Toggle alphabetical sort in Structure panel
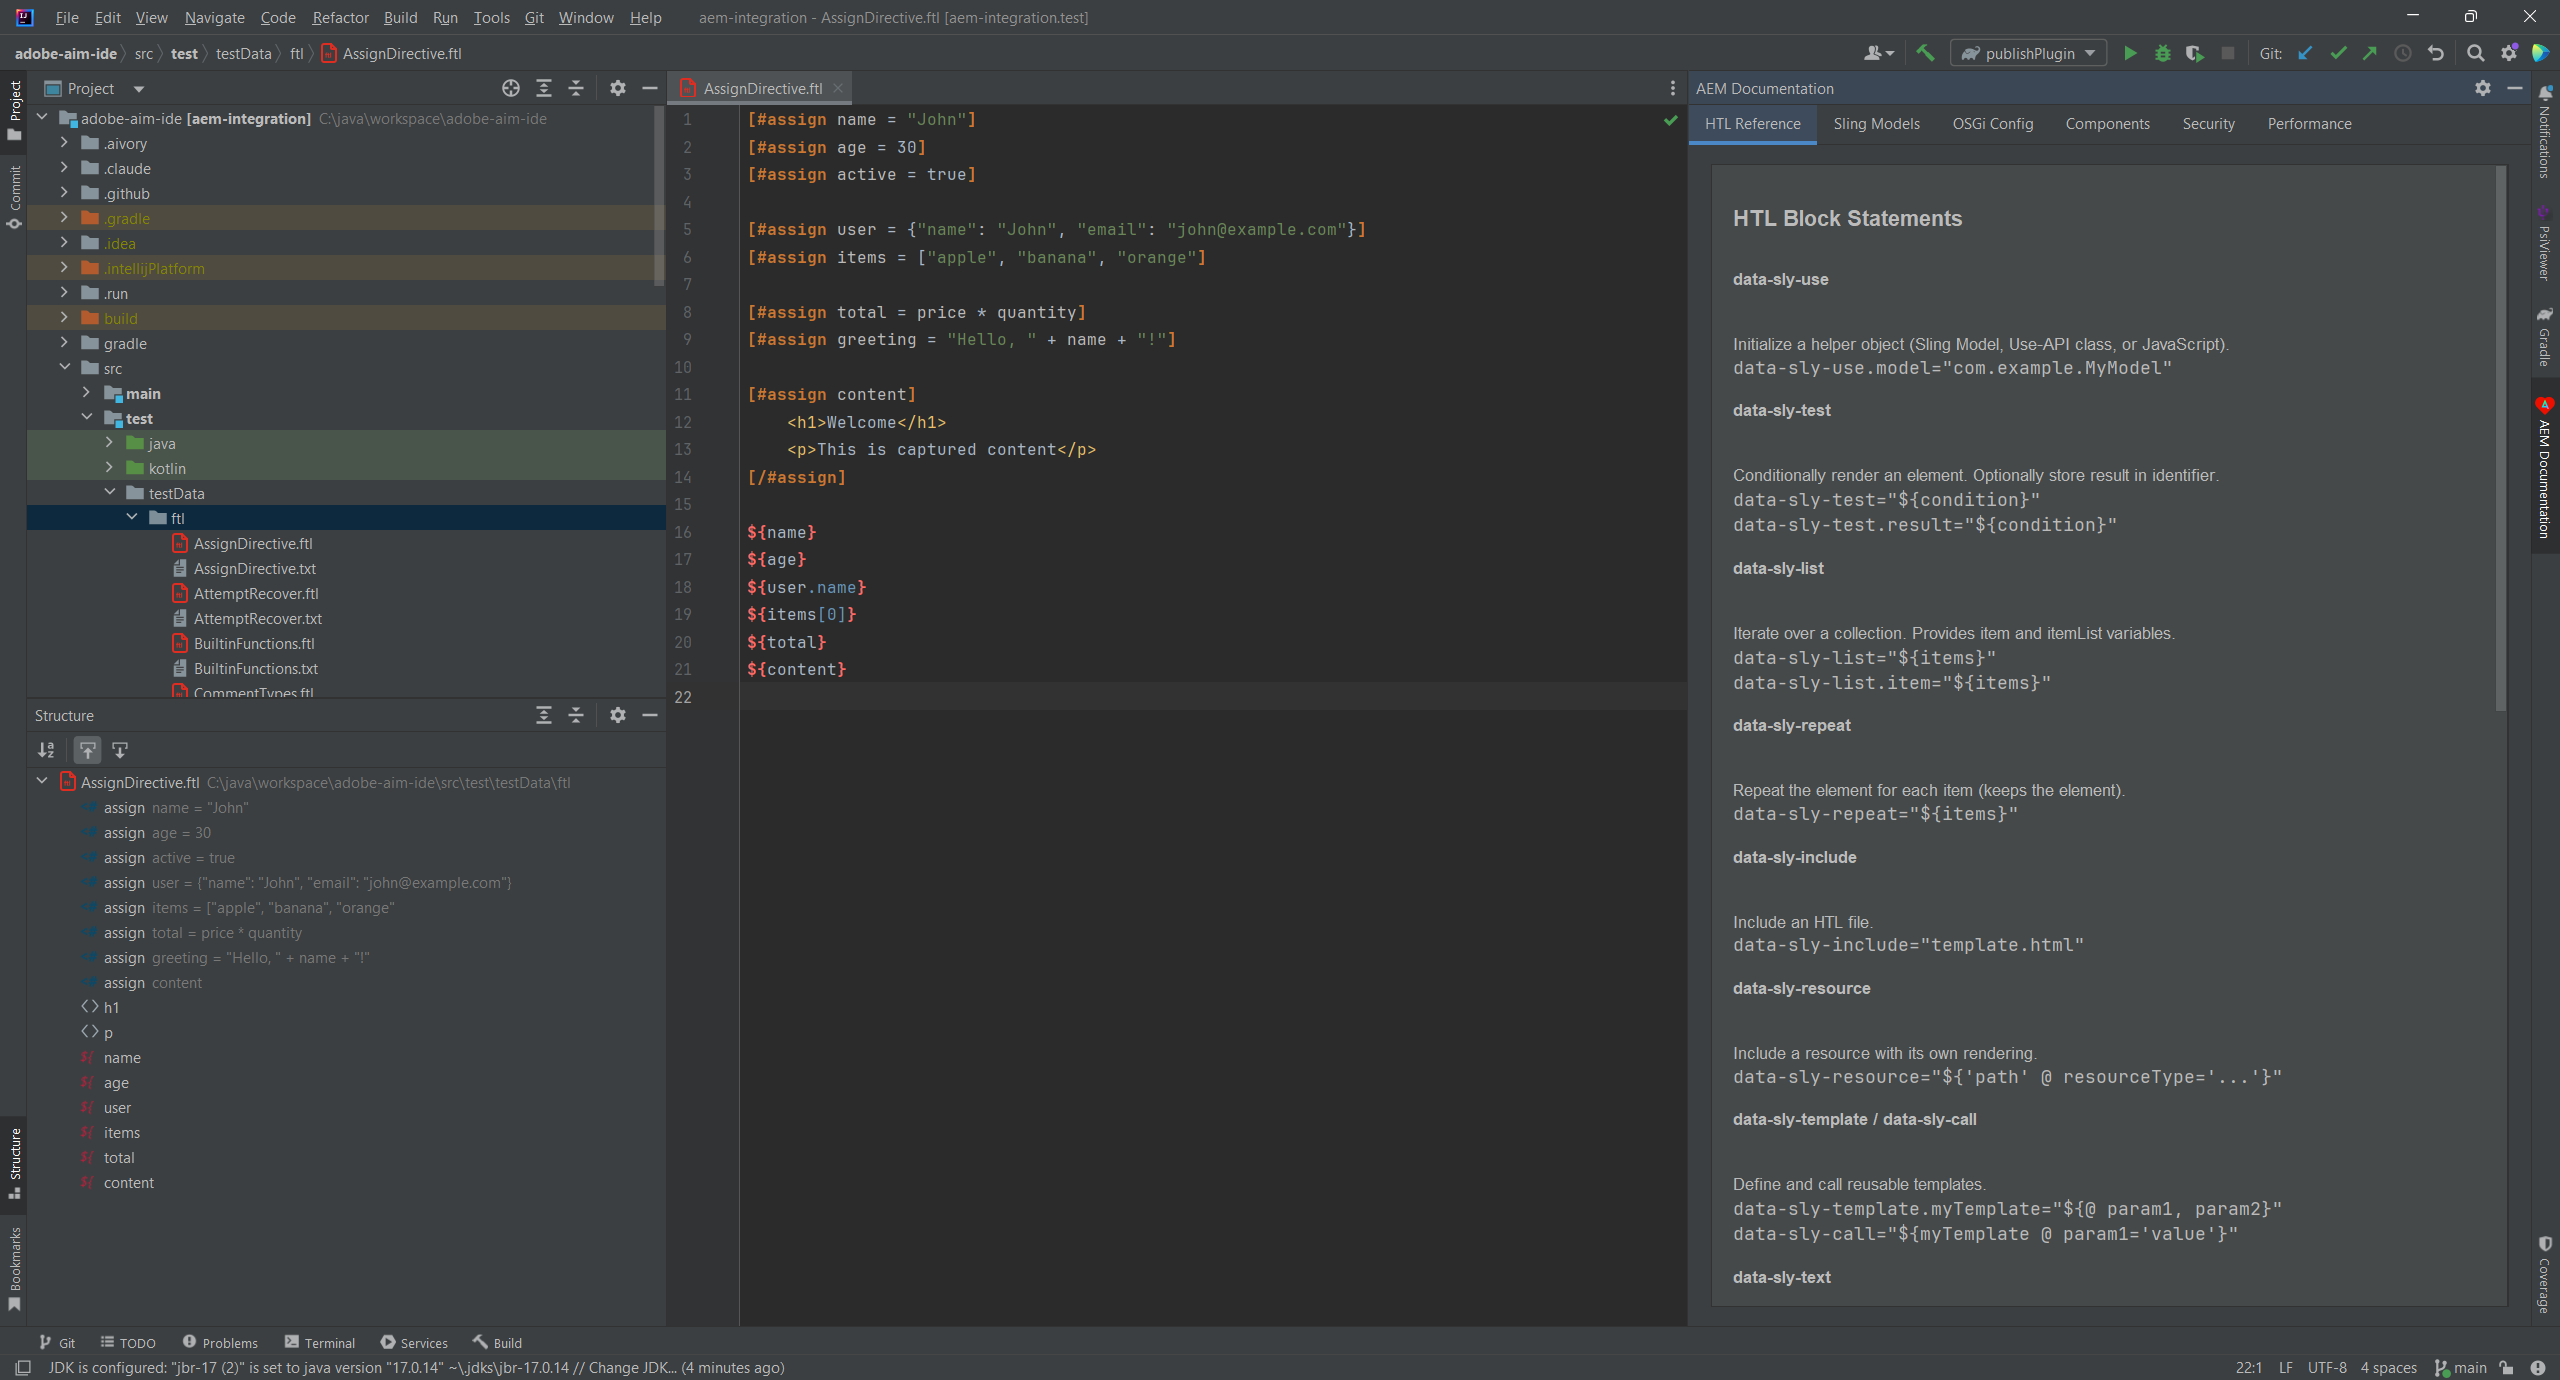The image size is (2560, 1380). pos(47,750)
